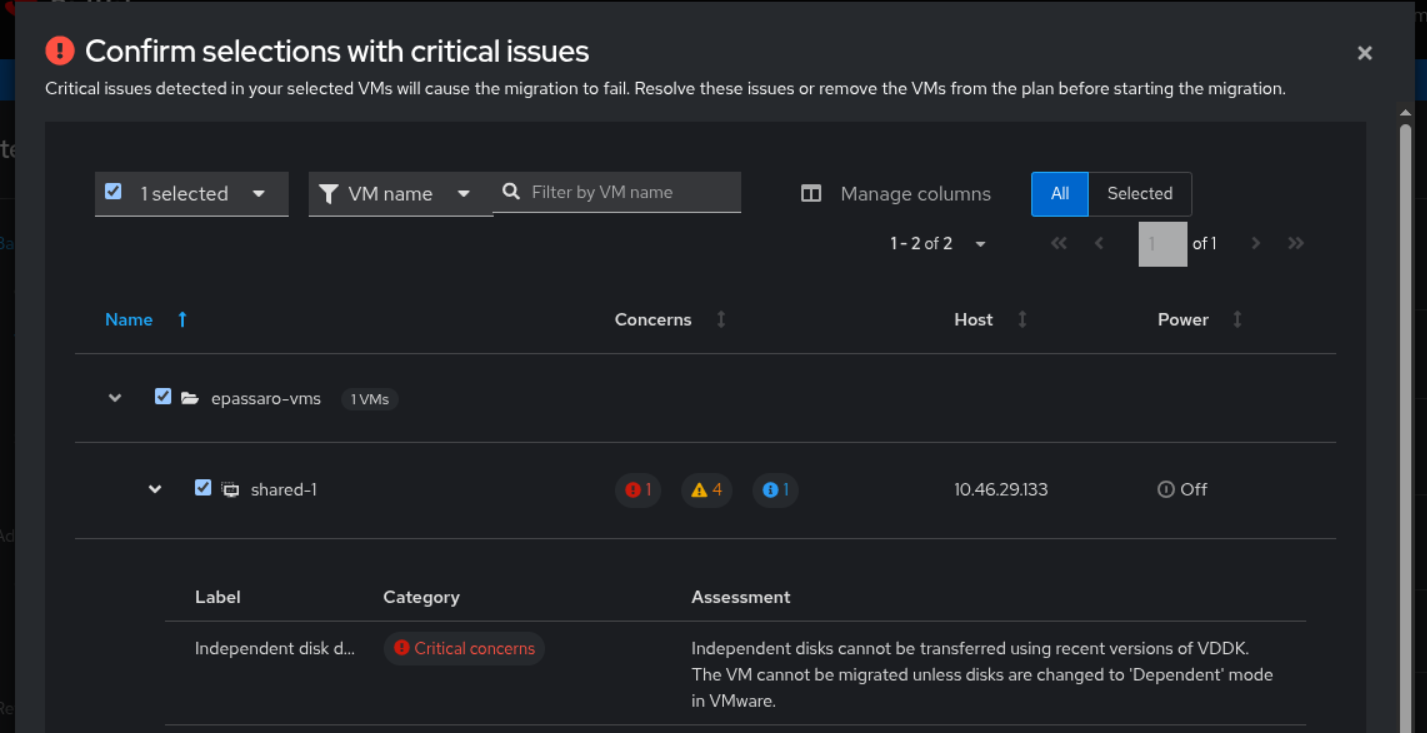
Task: Click the warning concerns badge showing 4
Action: coord(707,490)
